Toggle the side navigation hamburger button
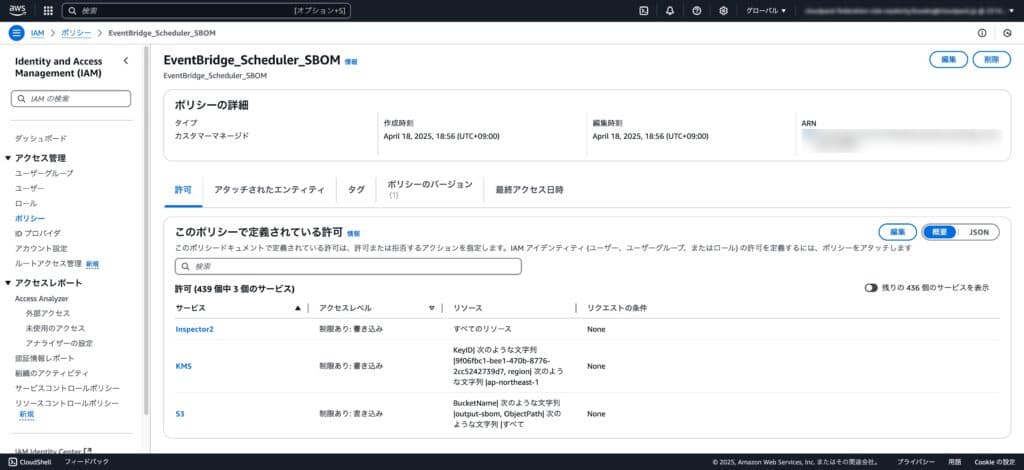Viewport: 1024px width, 470px height. pos(17,33)
